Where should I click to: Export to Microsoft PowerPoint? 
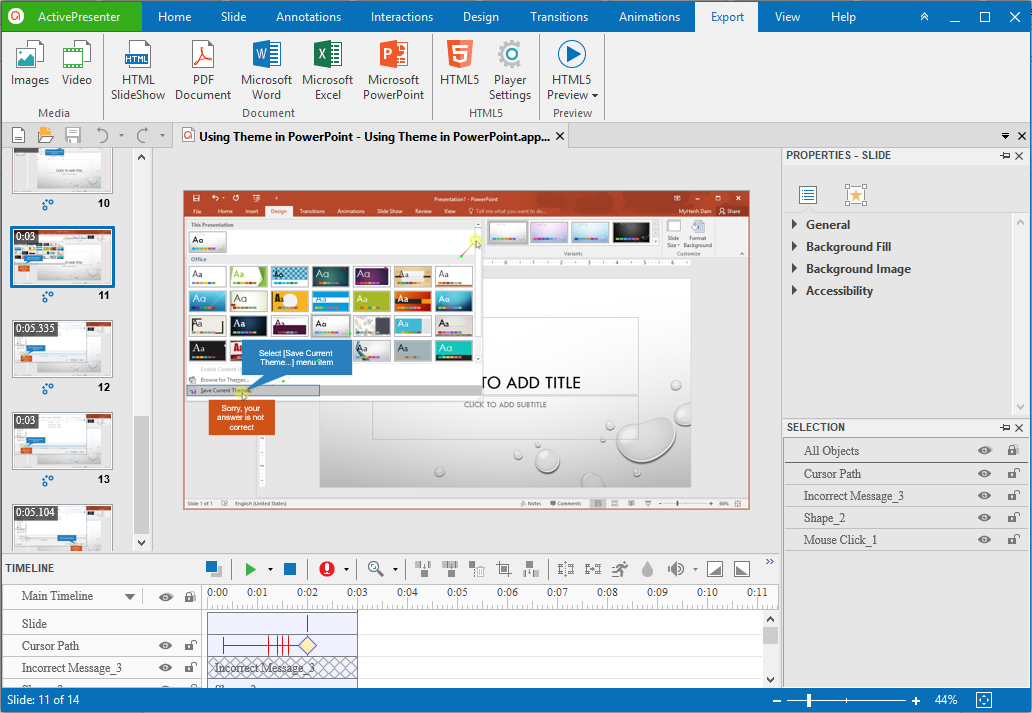click(x=394, y=70)
